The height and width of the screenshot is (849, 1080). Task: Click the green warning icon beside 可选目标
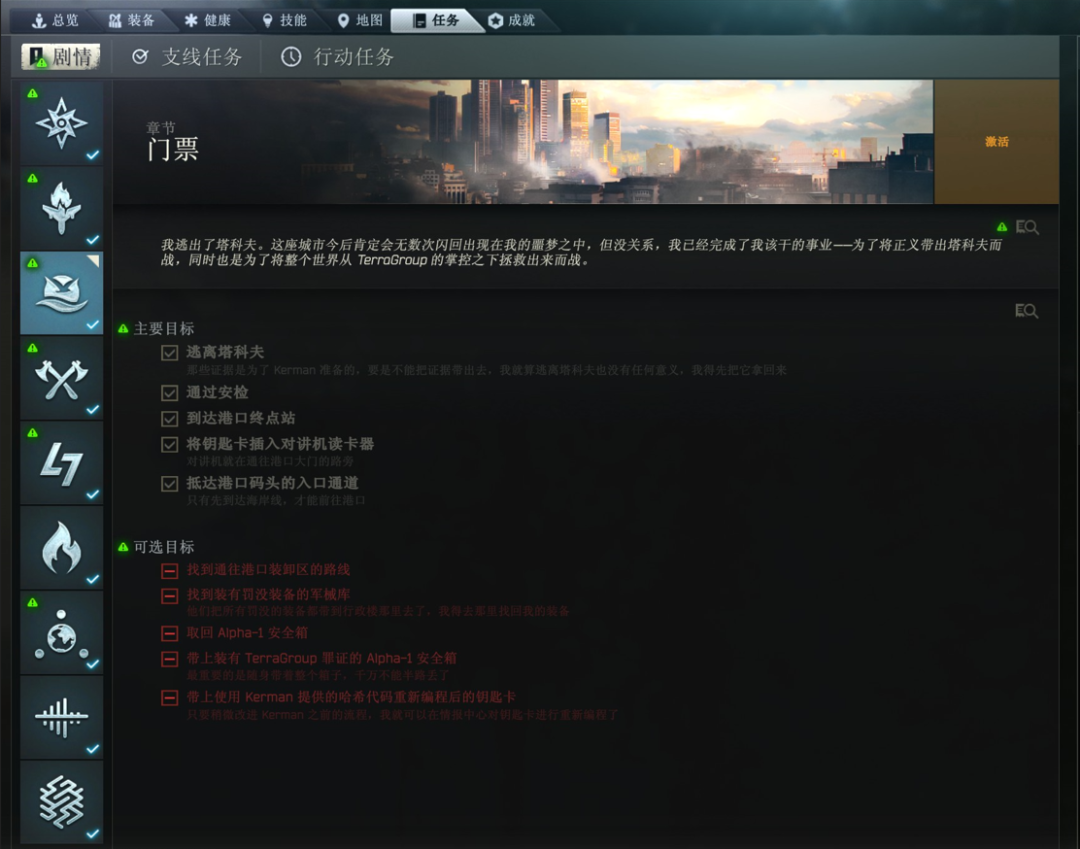tap(123, 547)
